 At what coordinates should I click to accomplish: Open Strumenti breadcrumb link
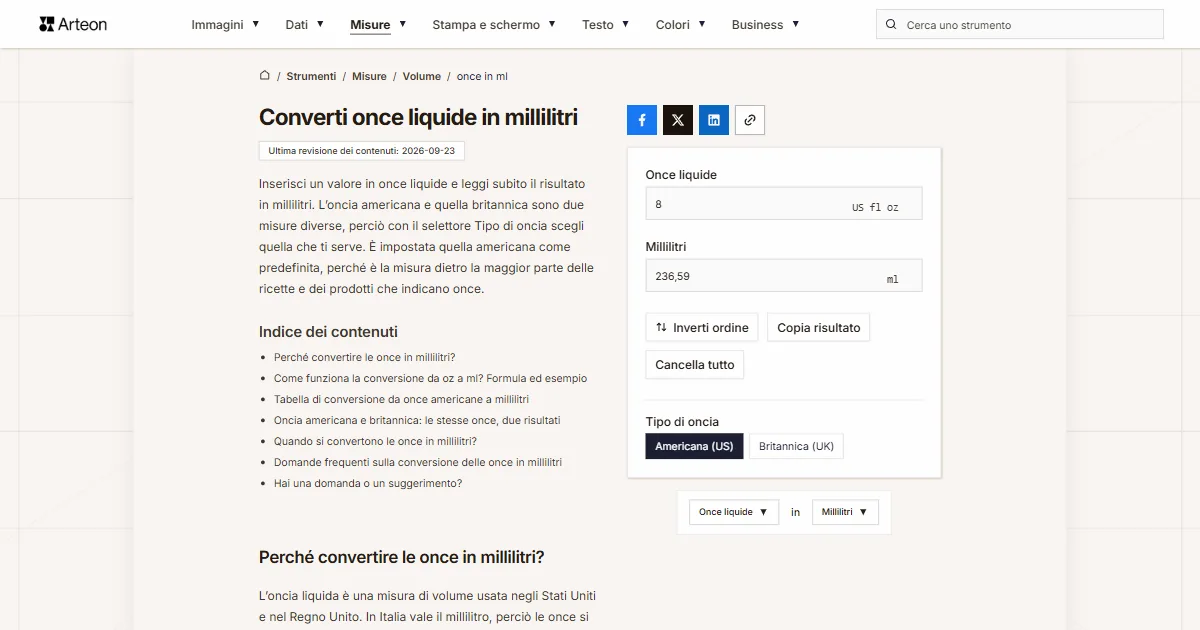tap(311, 76)
